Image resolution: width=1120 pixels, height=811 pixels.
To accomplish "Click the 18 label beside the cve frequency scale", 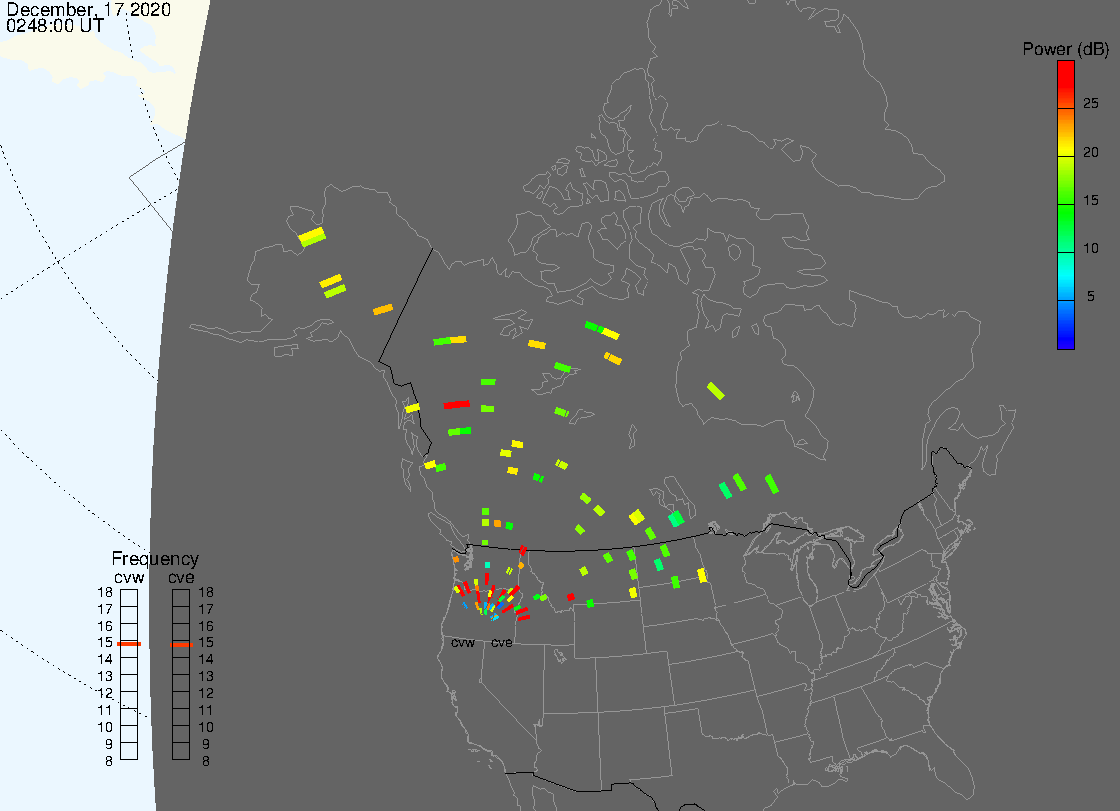I will [206, 592].
